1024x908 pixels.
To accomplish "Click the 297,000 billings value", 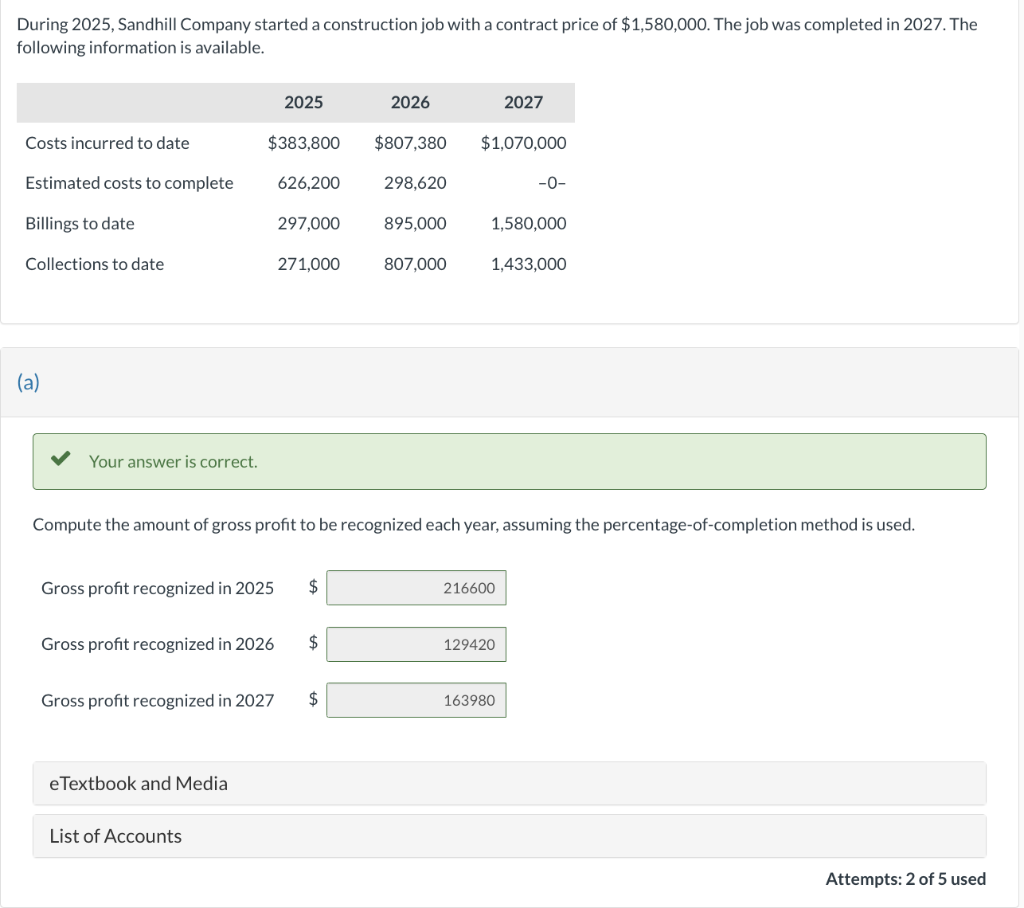I will (x=309, y=223).
